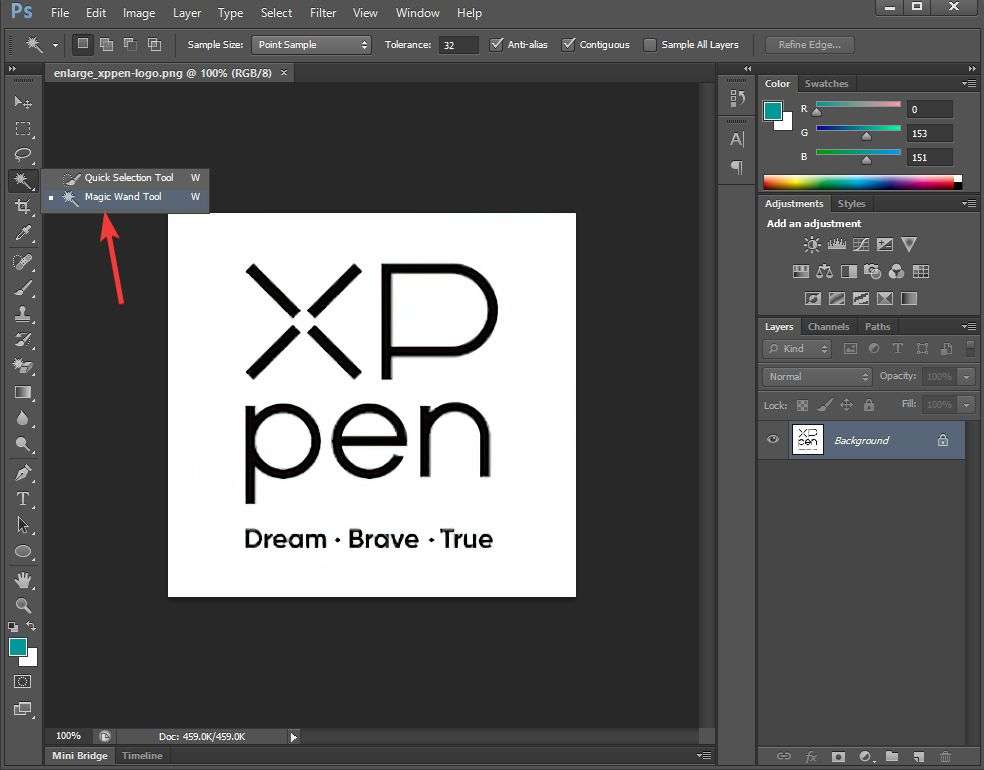This screenshot has width=984, height=770.
Task: Select the Zoom tool in toolbar
Action: click(22, 606)
